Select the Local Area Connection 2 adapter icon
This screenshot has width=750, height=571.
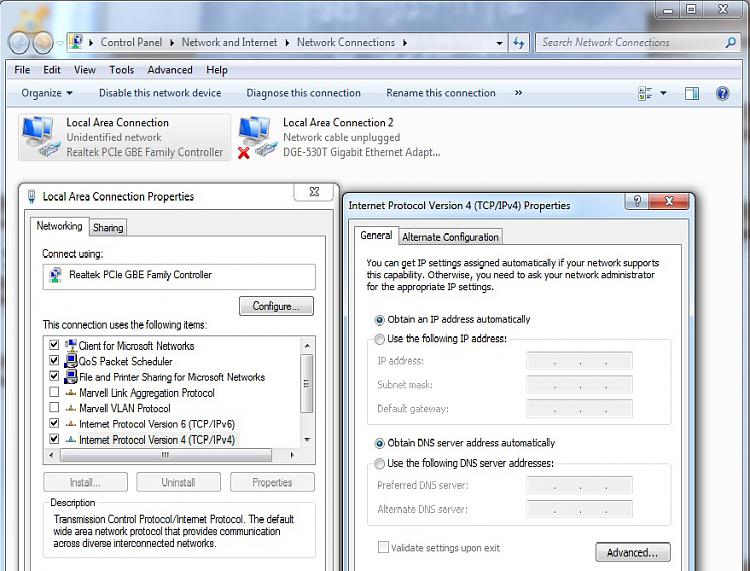257,138
